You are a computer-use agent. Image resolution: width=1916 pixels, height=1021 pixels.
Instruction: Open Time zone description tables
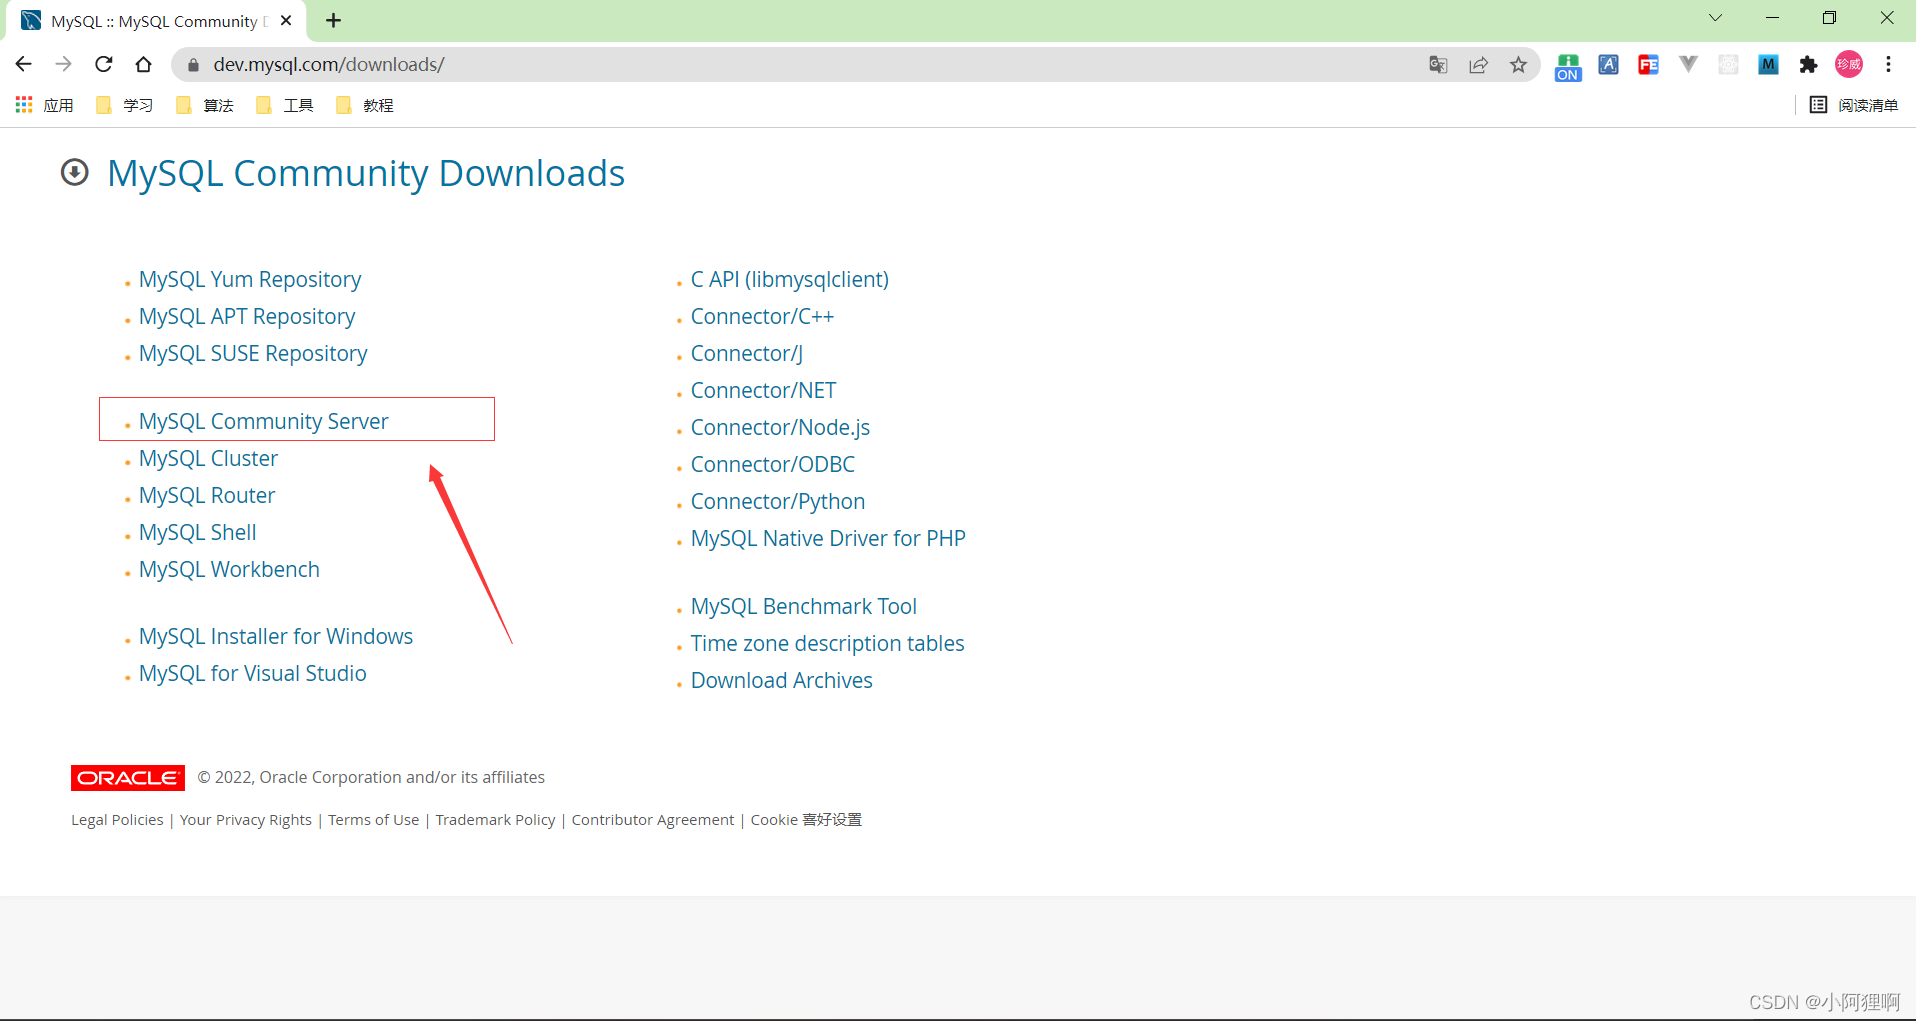coord(827,644)
